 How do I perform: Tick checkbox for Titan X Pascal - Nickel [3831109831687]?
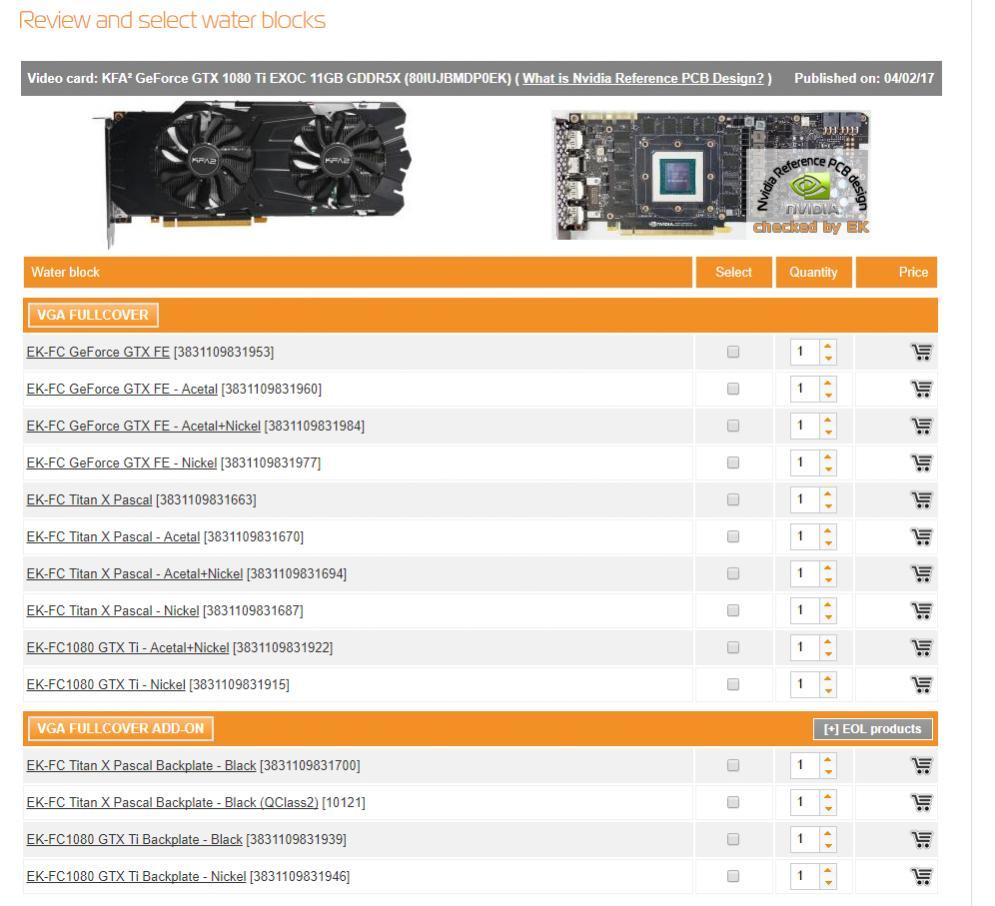click(x=733, y=610)
